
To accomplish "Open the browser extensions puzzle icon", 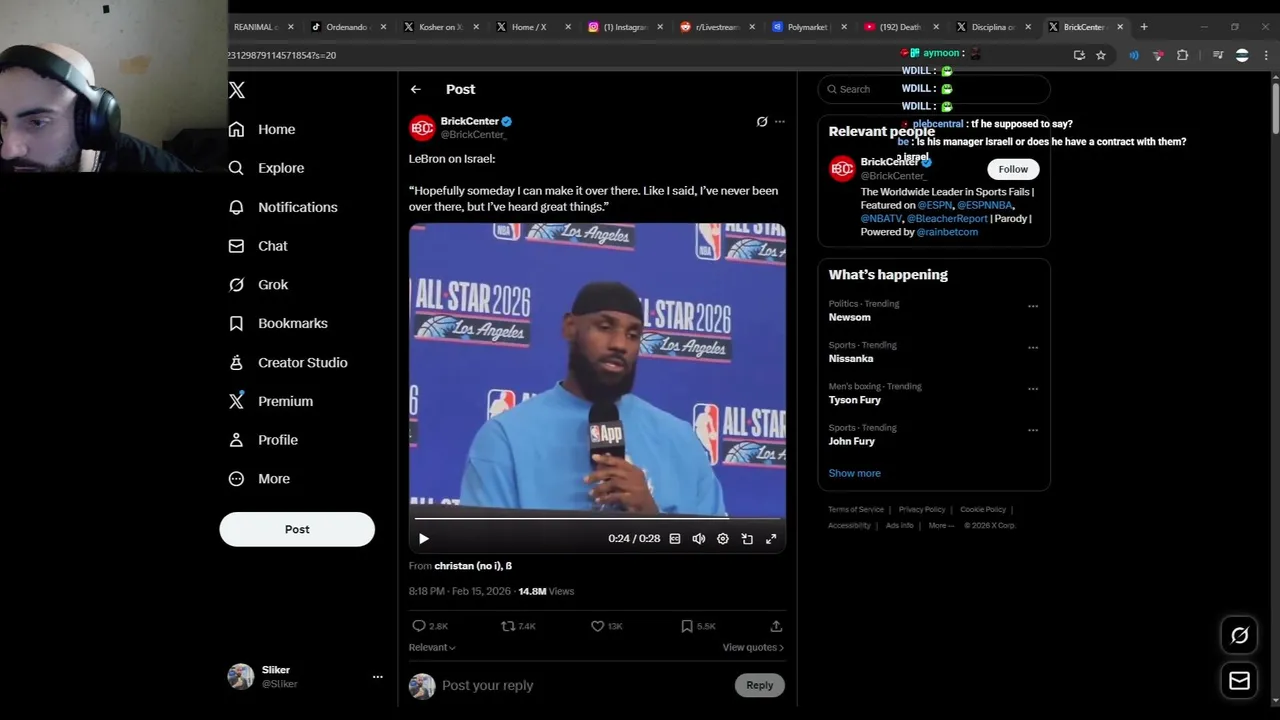I will (1182, 56).
